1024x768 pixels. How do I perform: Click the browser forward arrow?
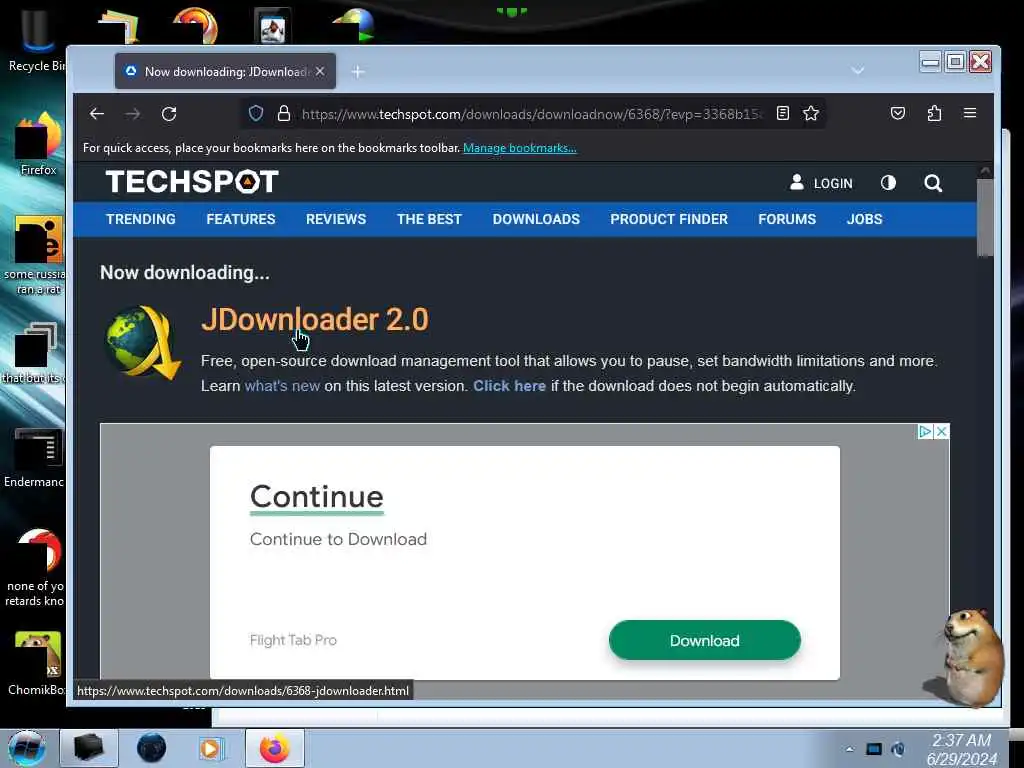[133, 114]
